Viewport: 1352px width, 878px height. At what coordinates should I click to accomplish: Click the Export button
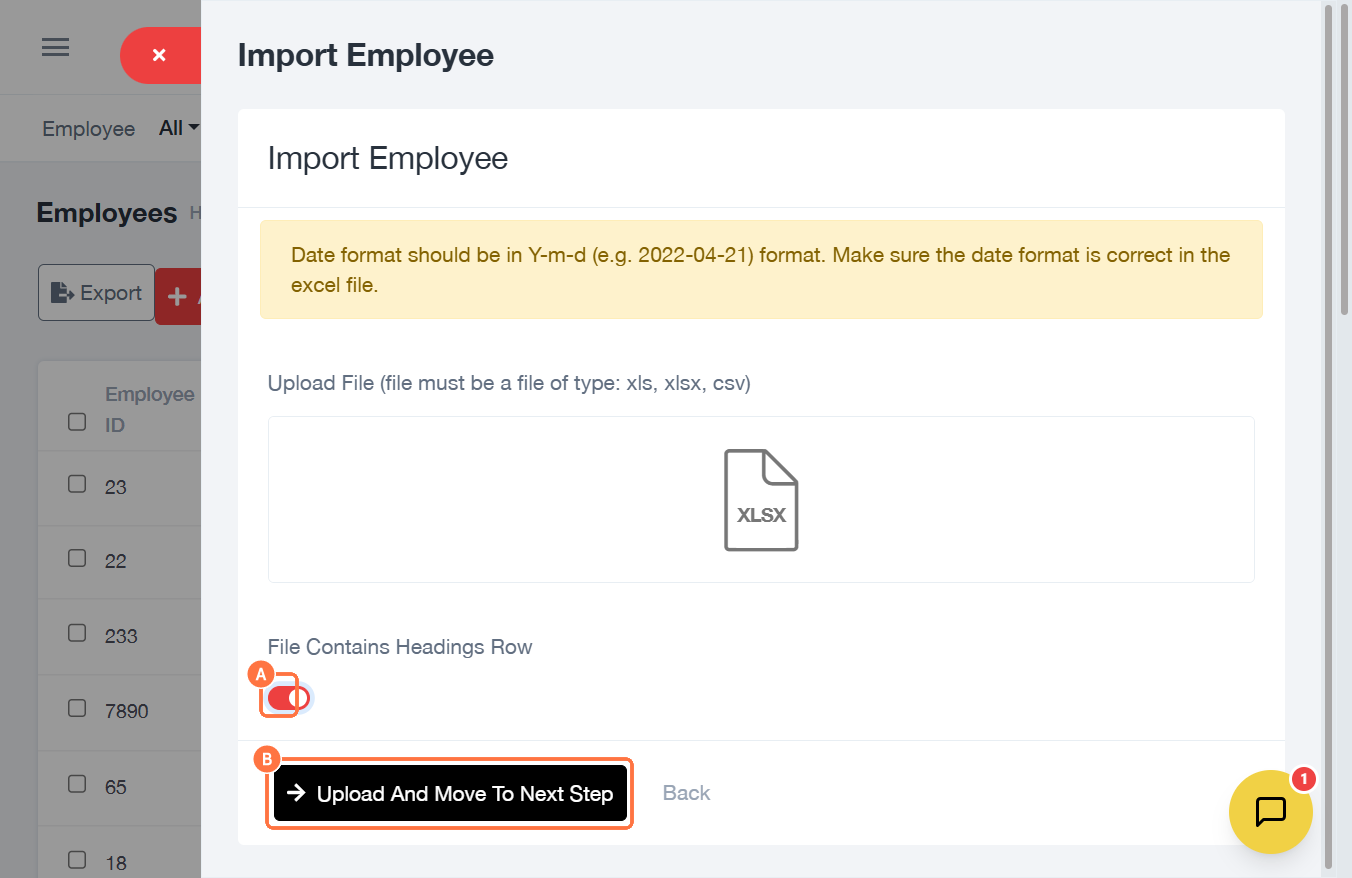[x=97, y=293]
